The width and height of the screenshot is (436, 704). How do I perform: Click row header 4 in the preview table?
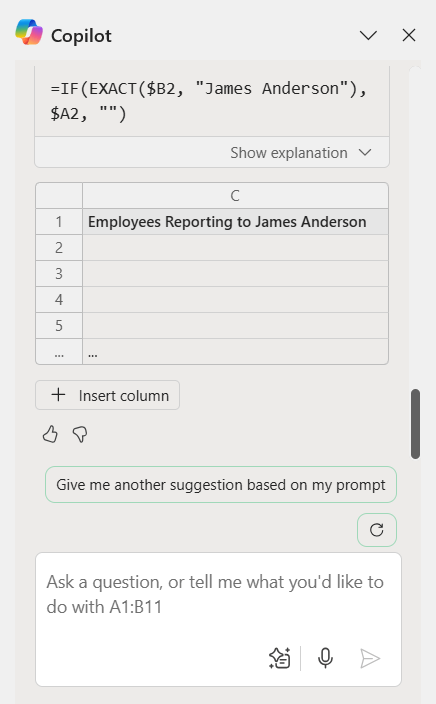(59, 300)
